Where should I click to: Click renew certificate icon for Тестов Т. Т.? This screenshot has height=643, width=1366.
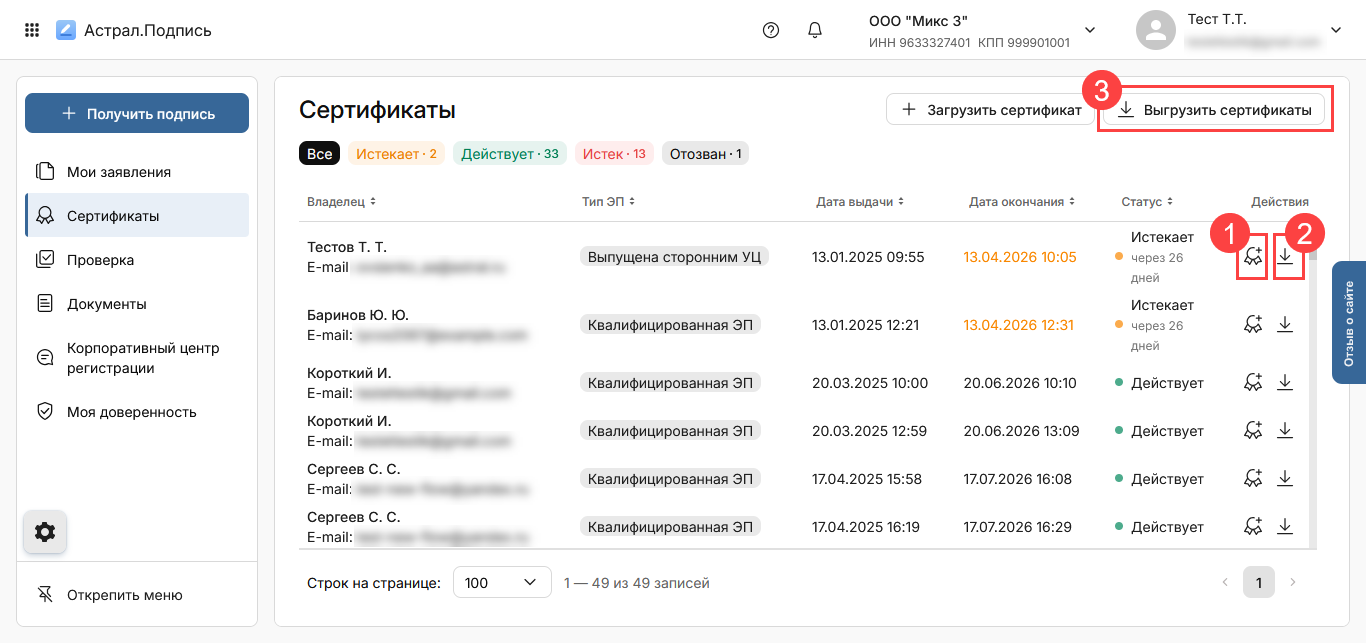click(1252, 257)
